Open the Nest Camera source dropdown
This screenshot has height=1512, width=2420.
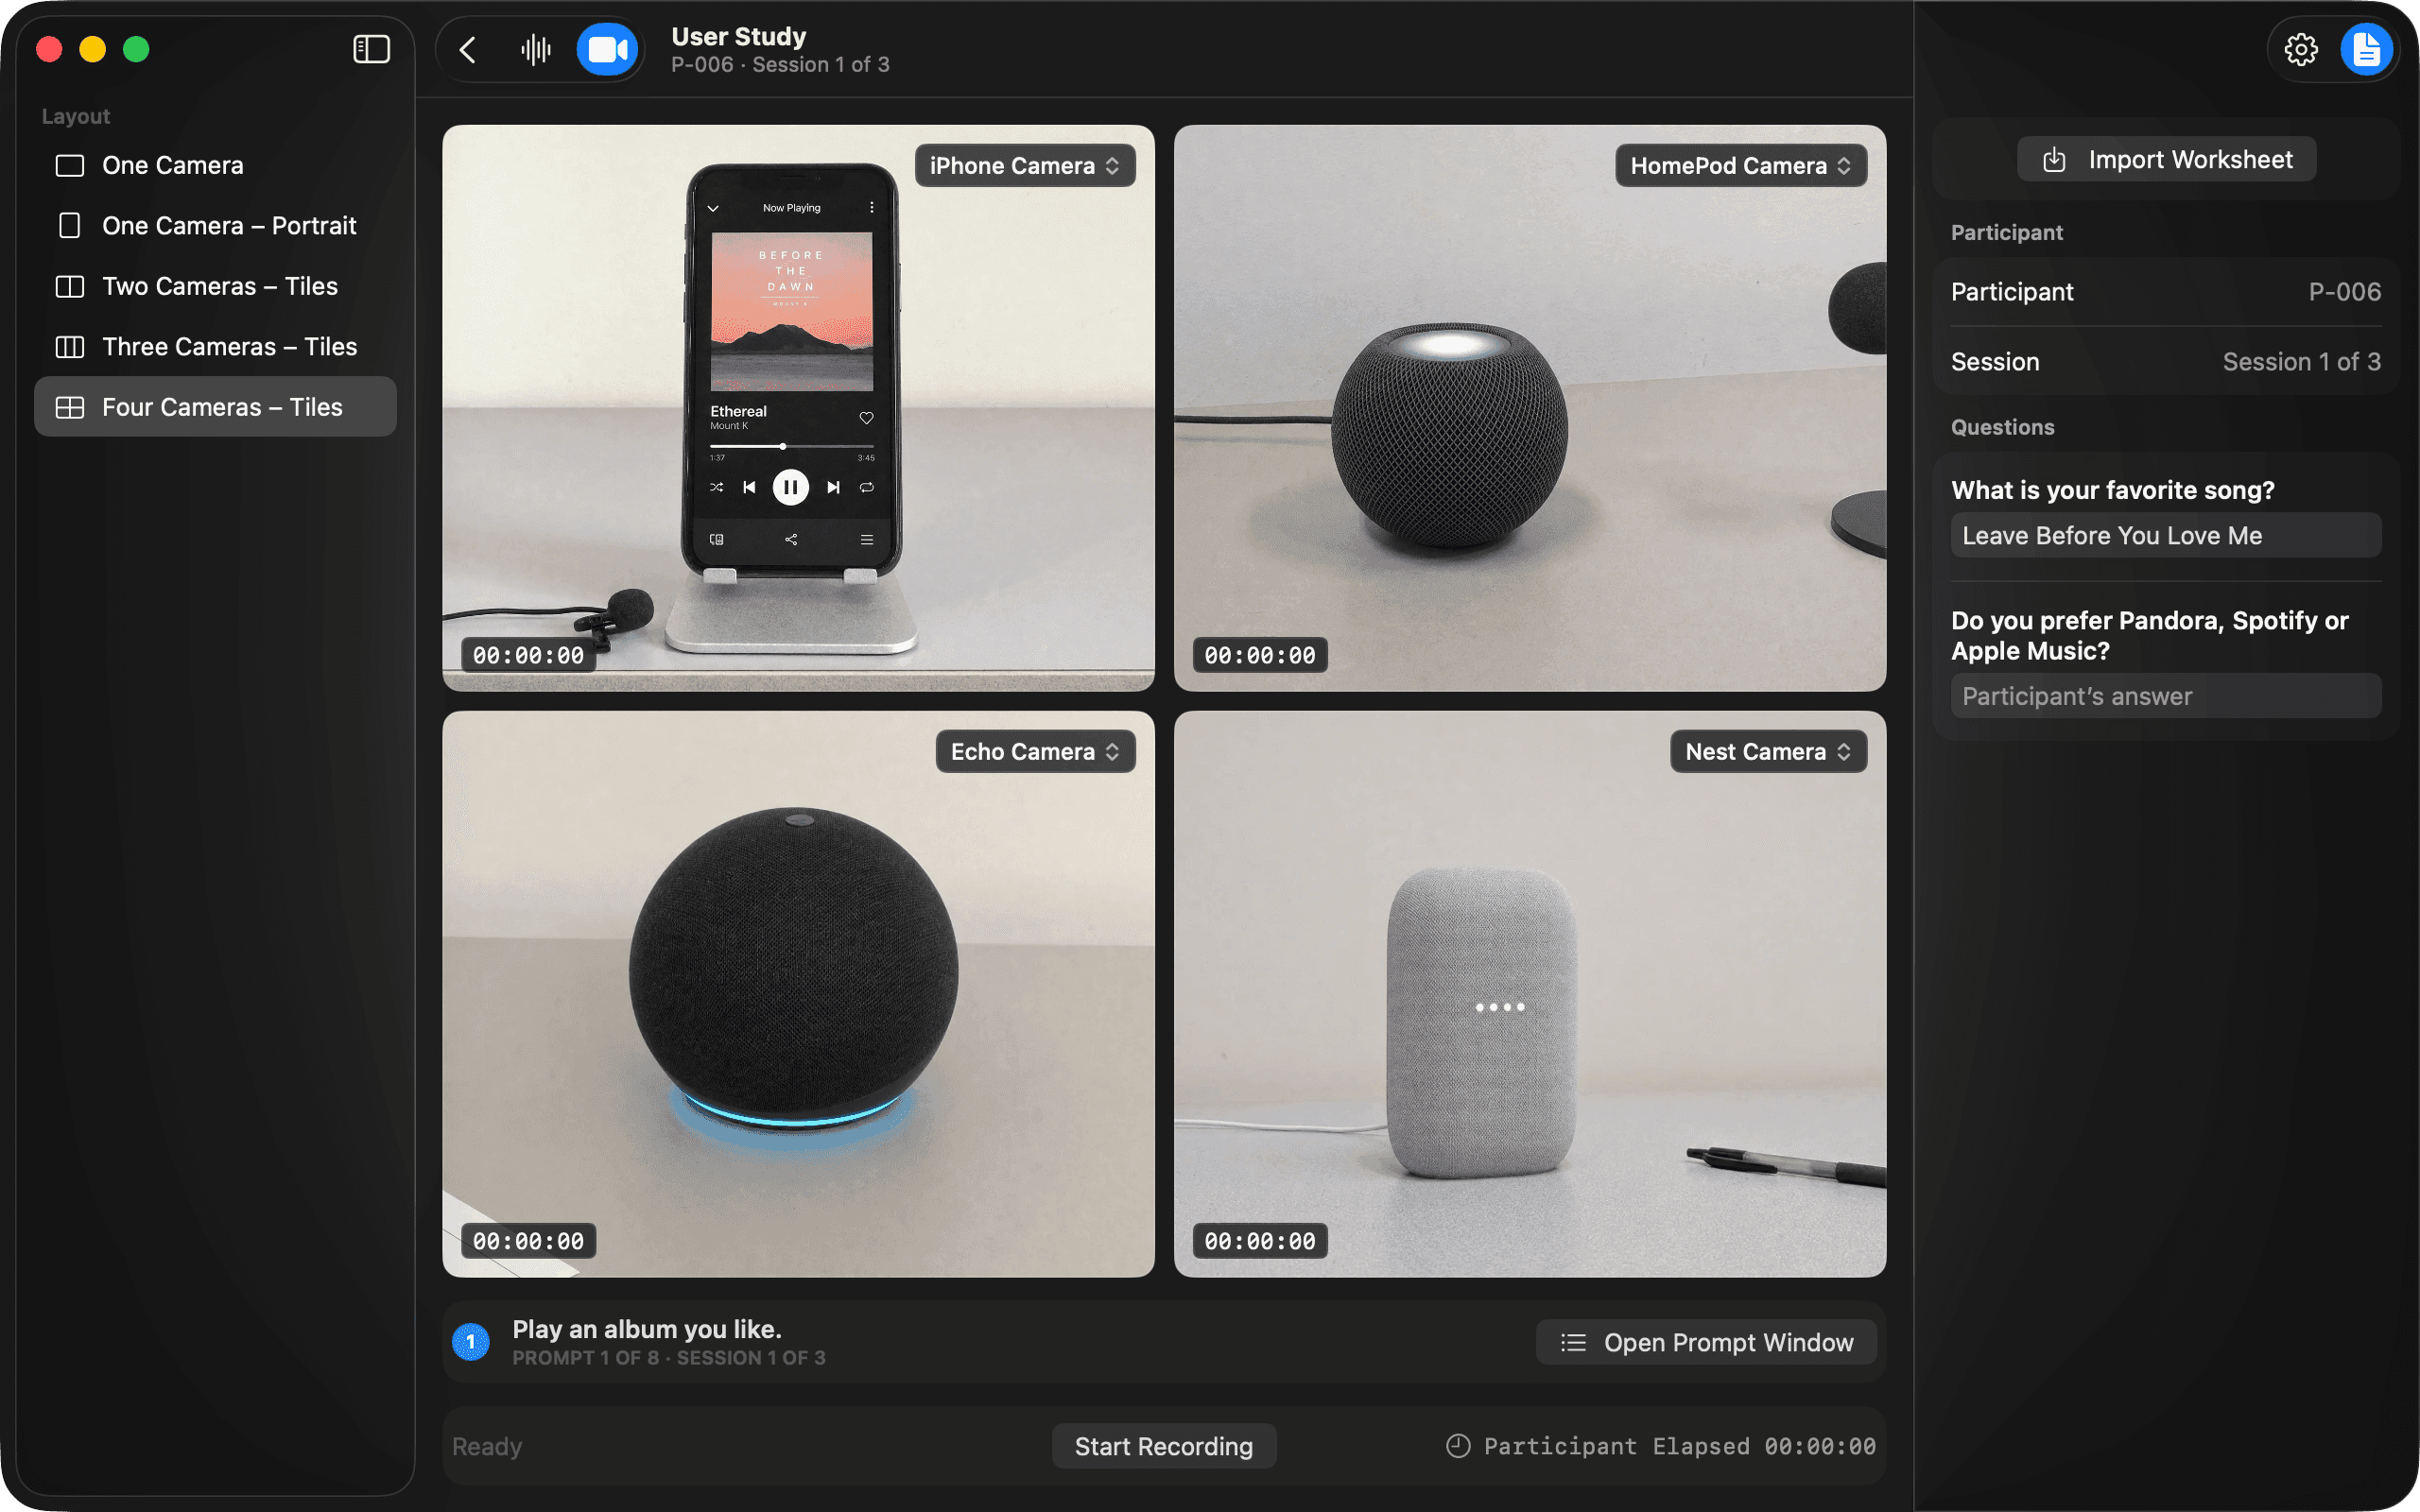(1768, 752)
